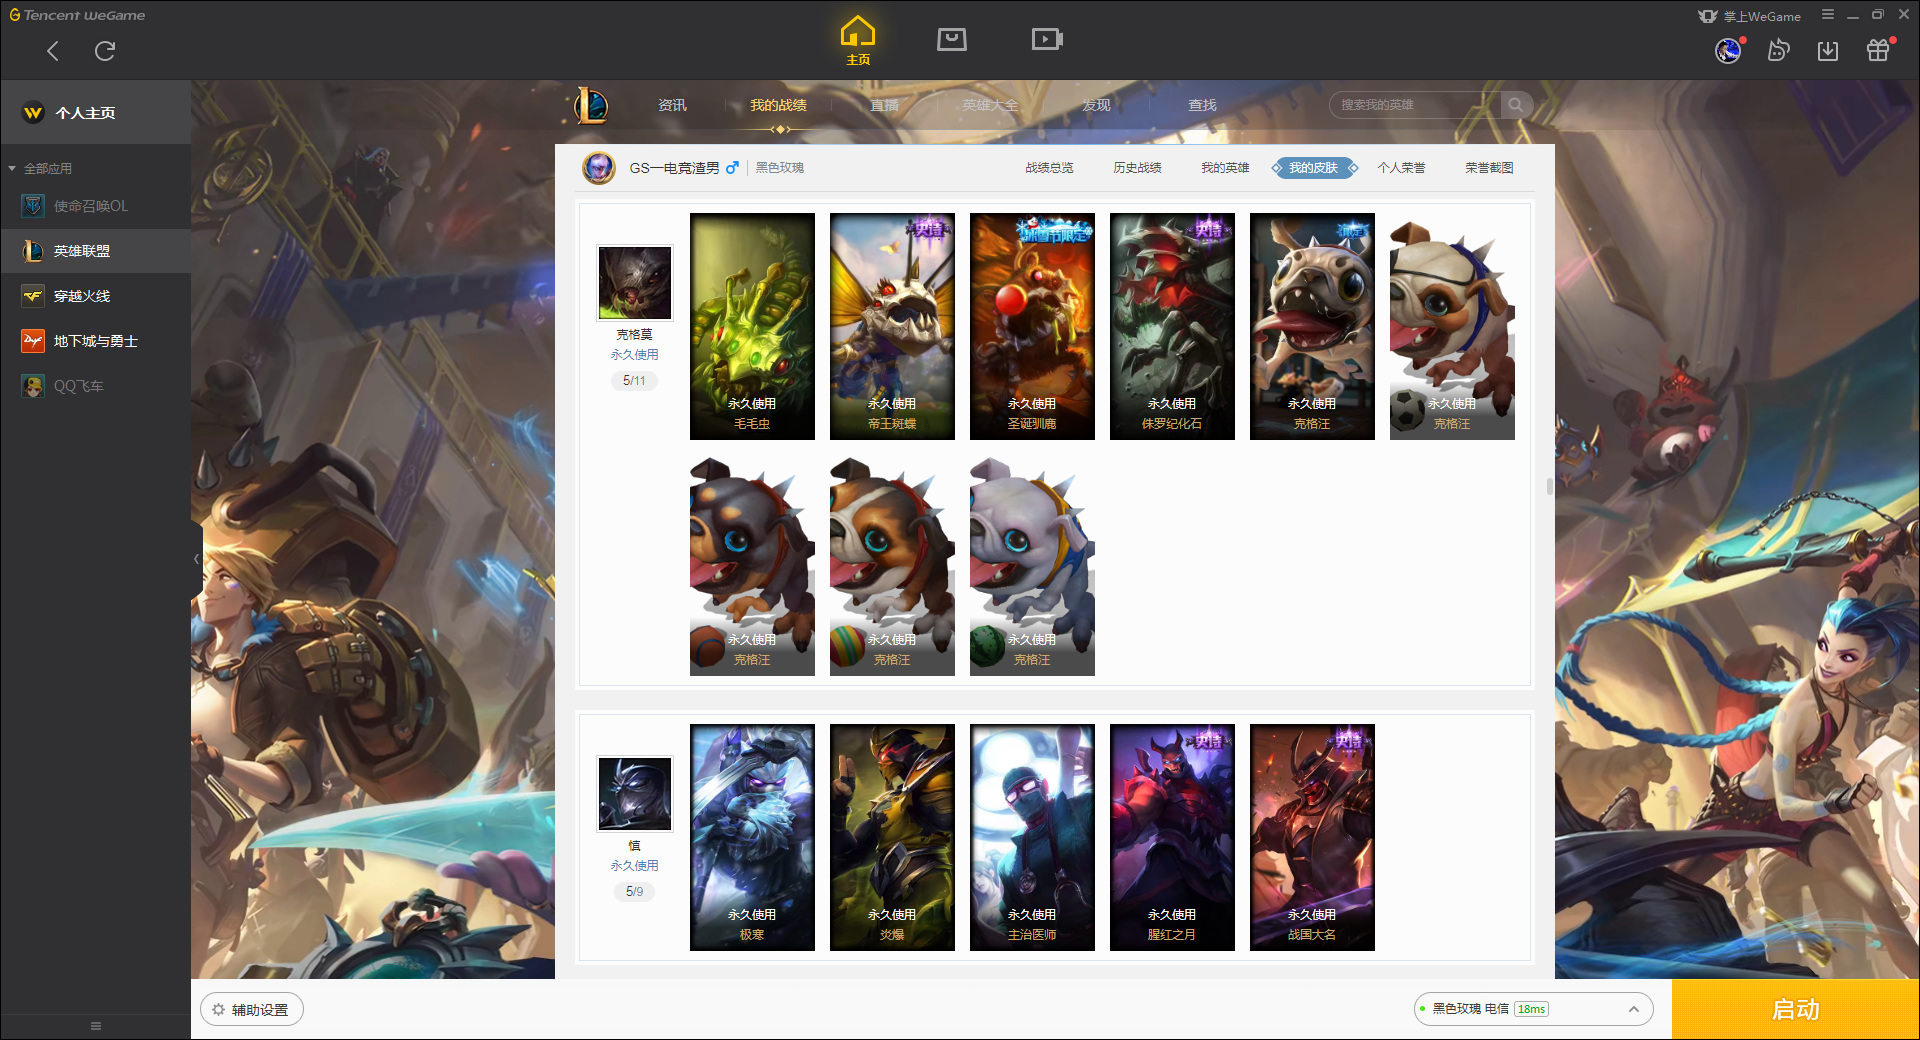Refresh the page with the reload icon

pos(105,51)
